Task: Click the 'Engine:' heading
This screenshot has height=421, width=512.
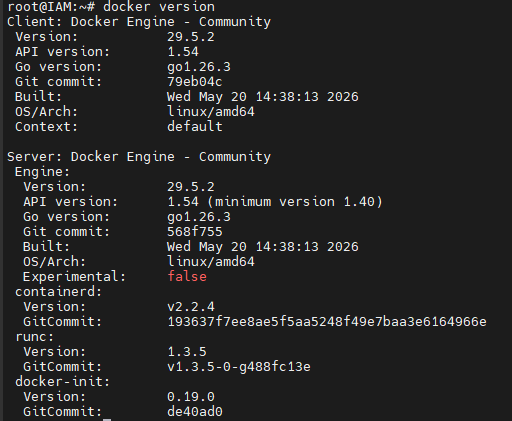Action: pyautogui.click(x=42, y=172)
